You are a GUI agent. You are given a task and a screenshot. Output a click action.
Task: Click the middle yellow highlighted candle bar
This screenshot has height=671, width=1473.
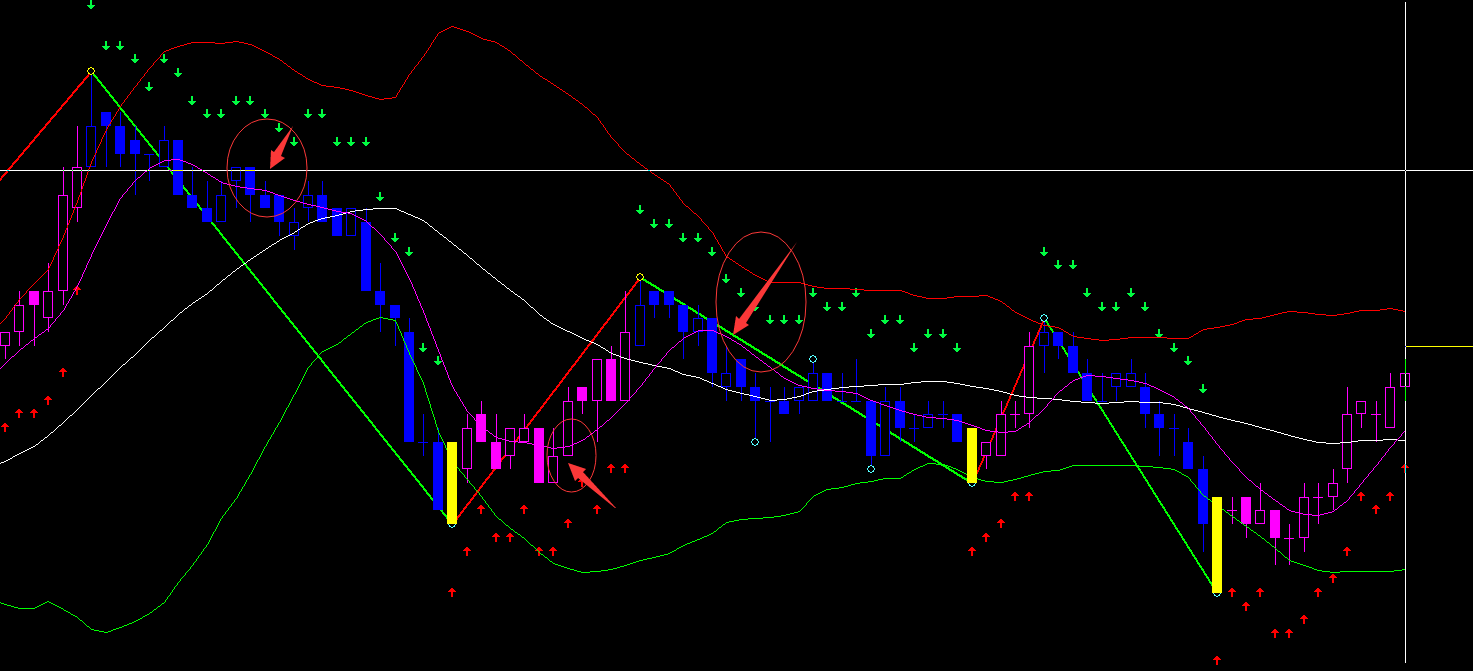pos(971,456)
